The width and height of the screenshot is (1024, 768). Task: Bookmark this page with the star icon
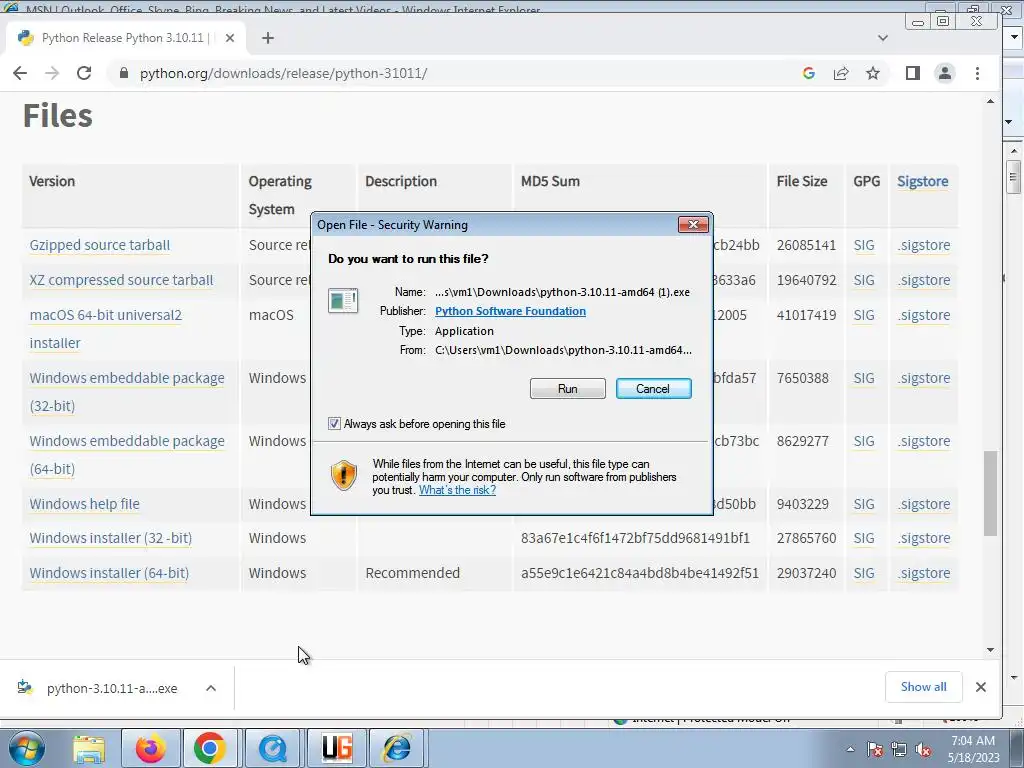[872, 73]
